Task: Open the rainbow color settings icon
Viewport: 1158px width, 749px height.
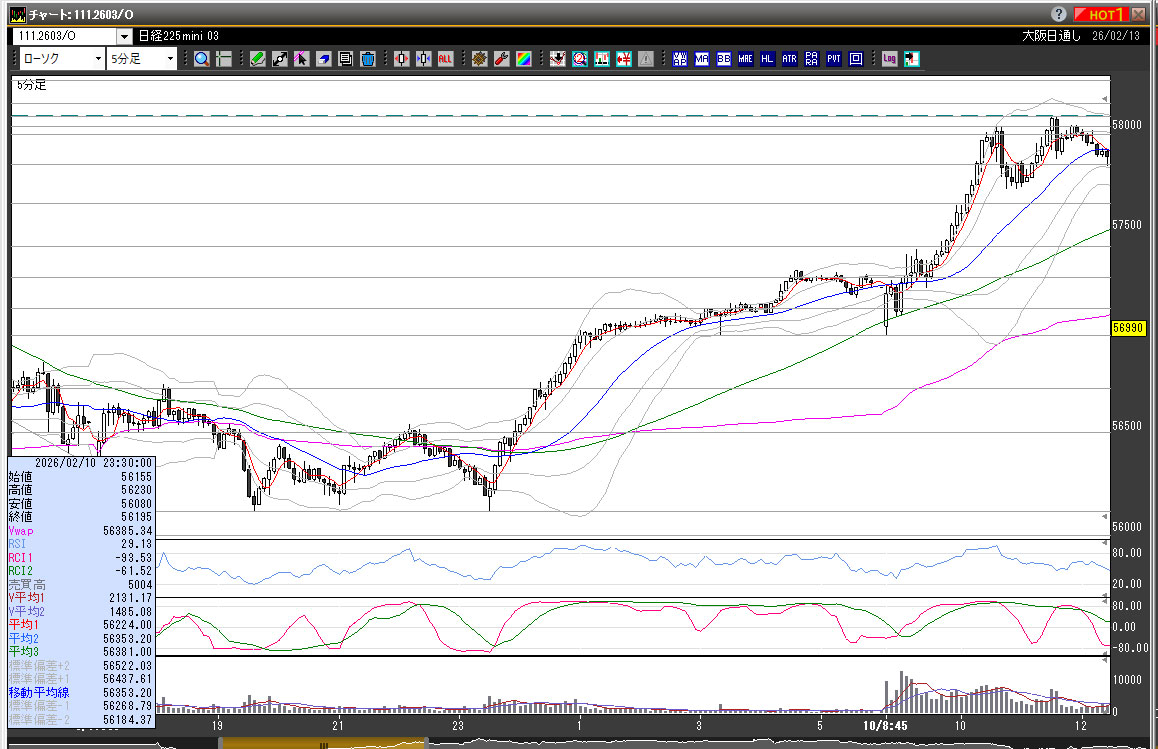Action: point(524,59)
